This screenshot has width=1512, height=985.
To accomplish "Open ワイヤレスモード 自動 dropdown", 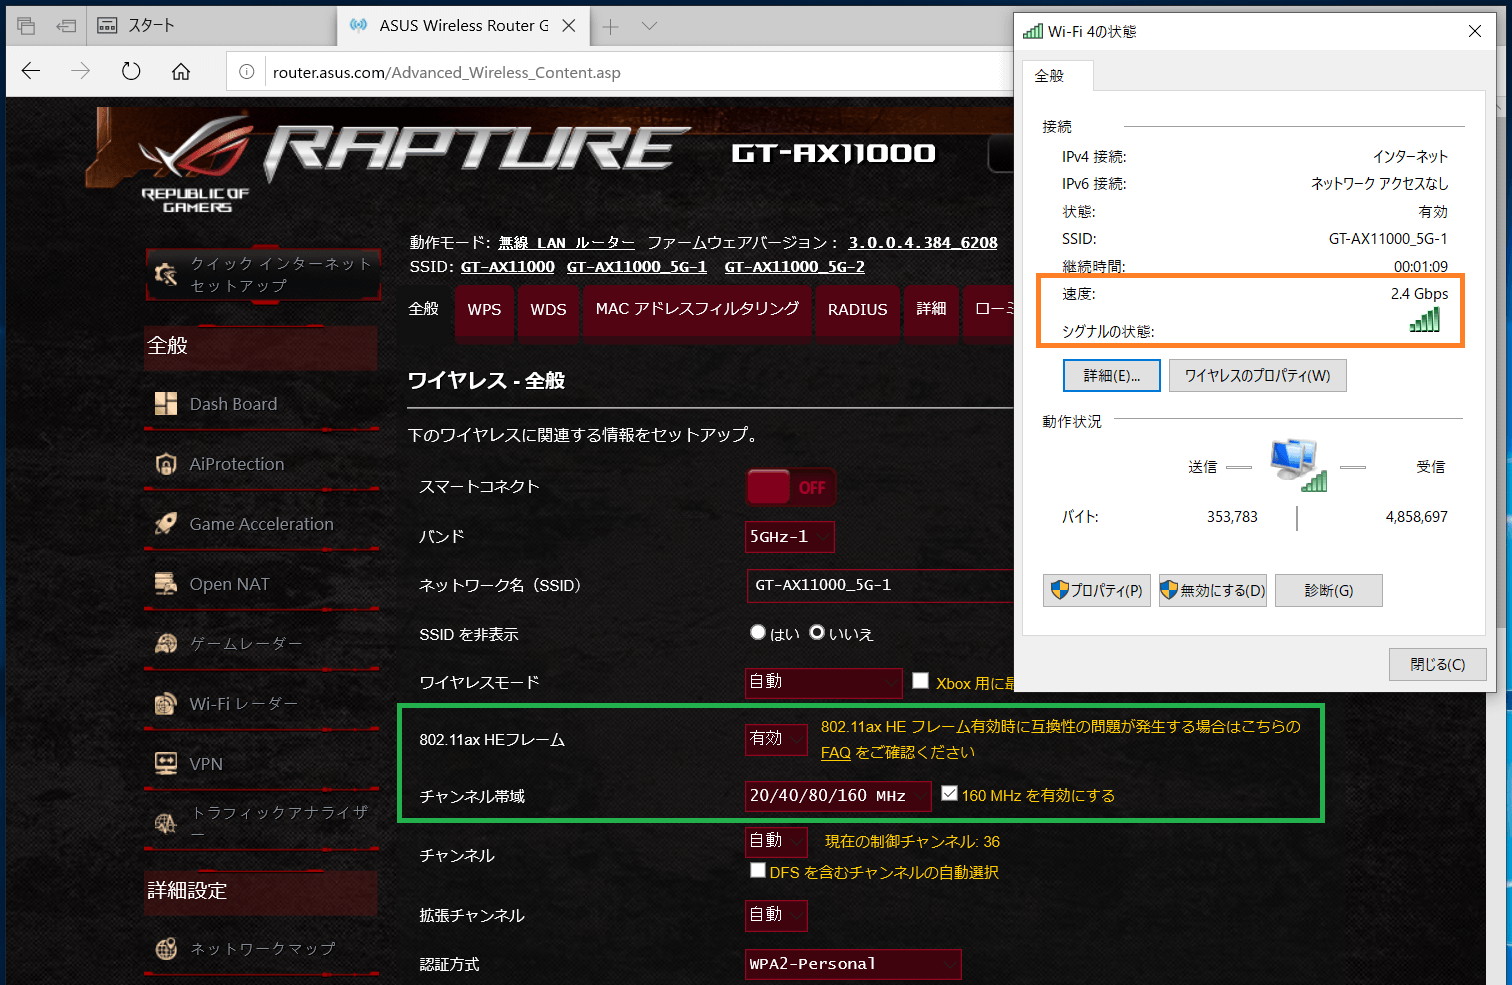I will (x=823, y=682).
